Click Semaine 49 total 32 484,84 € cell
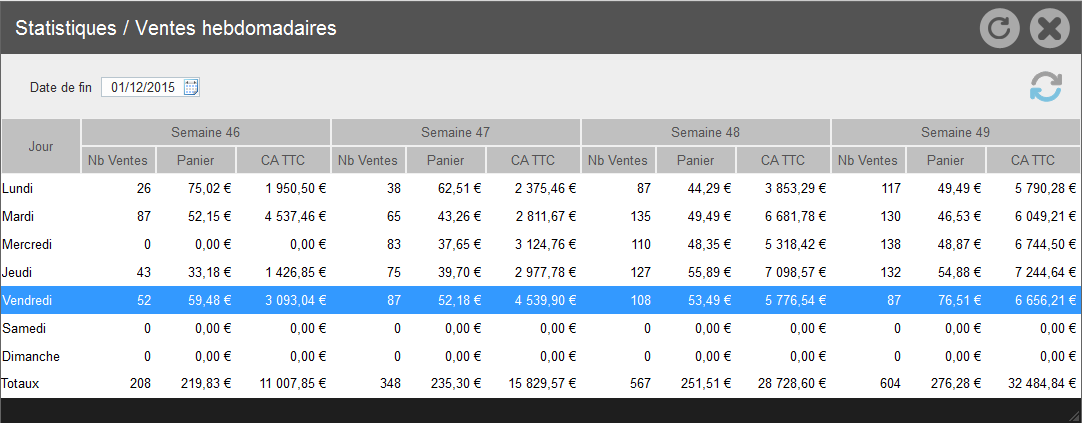 click(x=1033, y=384)
